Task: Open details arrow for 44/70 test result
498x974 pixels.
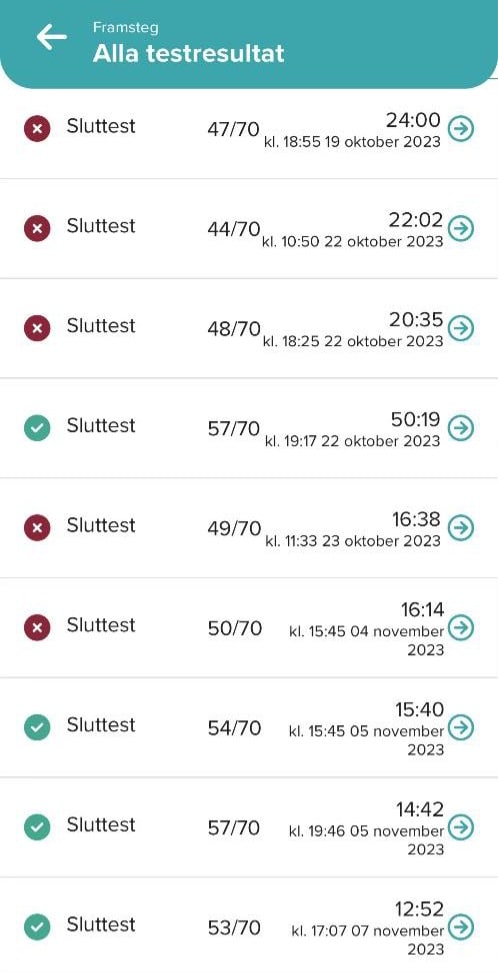Action: click(x=461, y=228)
